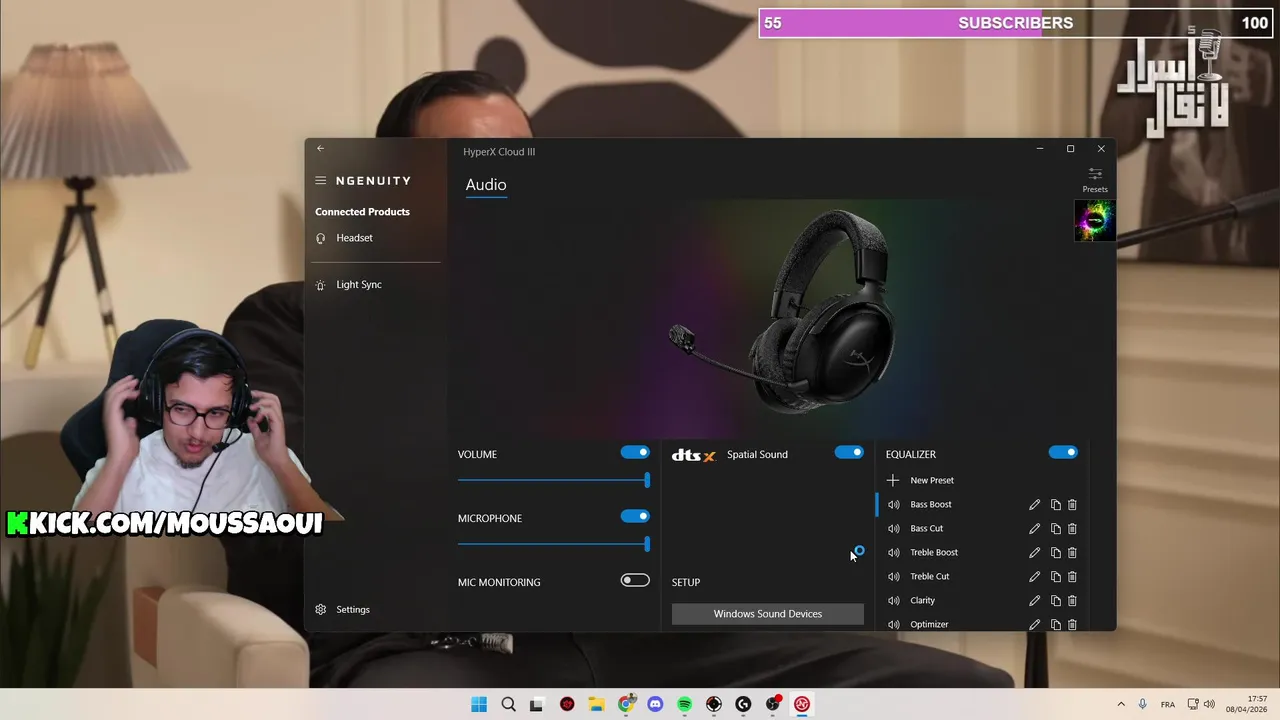1280x720 pixels.
Task: Open Spotify from the taskbar
Action: click(x=684, y=704)
